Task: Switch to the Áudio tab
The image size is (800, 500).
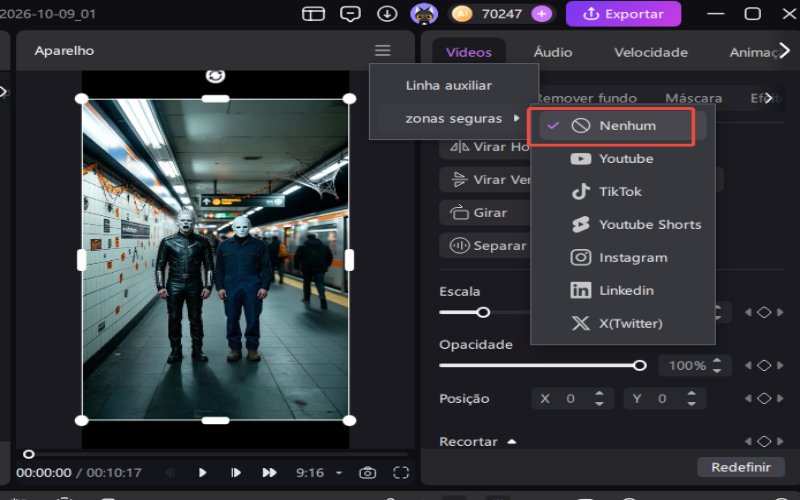Action: click(553, 52)
